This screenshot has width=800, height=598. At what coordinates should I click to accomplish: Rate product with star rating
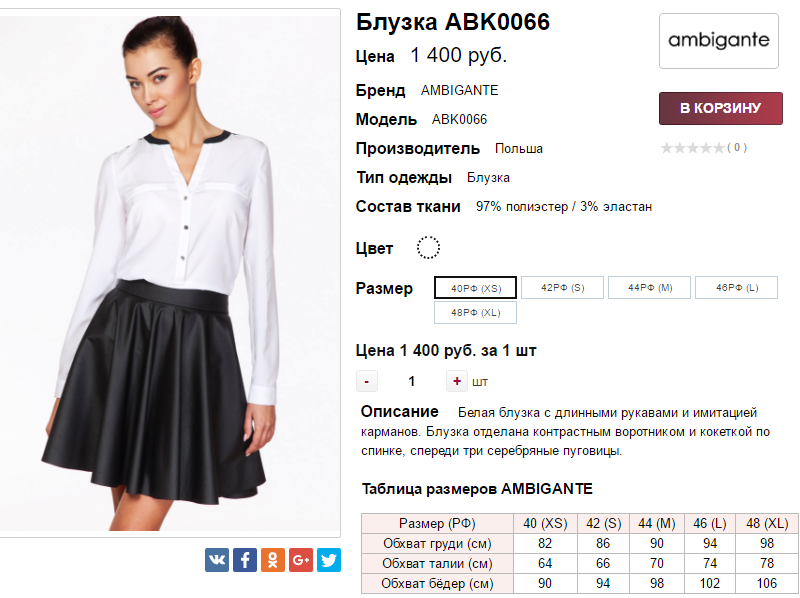pyautogui.click(x=692, y=148)
